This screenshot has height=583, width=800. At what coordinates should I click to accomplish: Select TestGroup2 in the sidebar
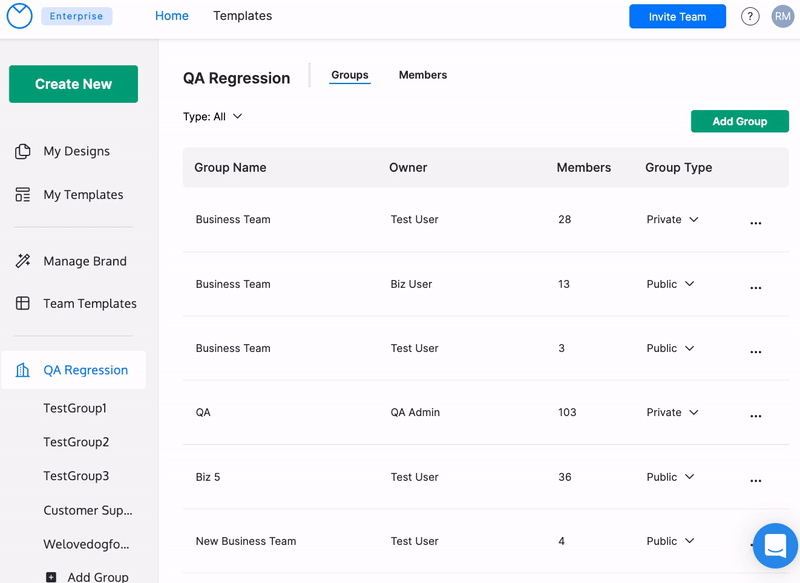click(x=76, y=442)
